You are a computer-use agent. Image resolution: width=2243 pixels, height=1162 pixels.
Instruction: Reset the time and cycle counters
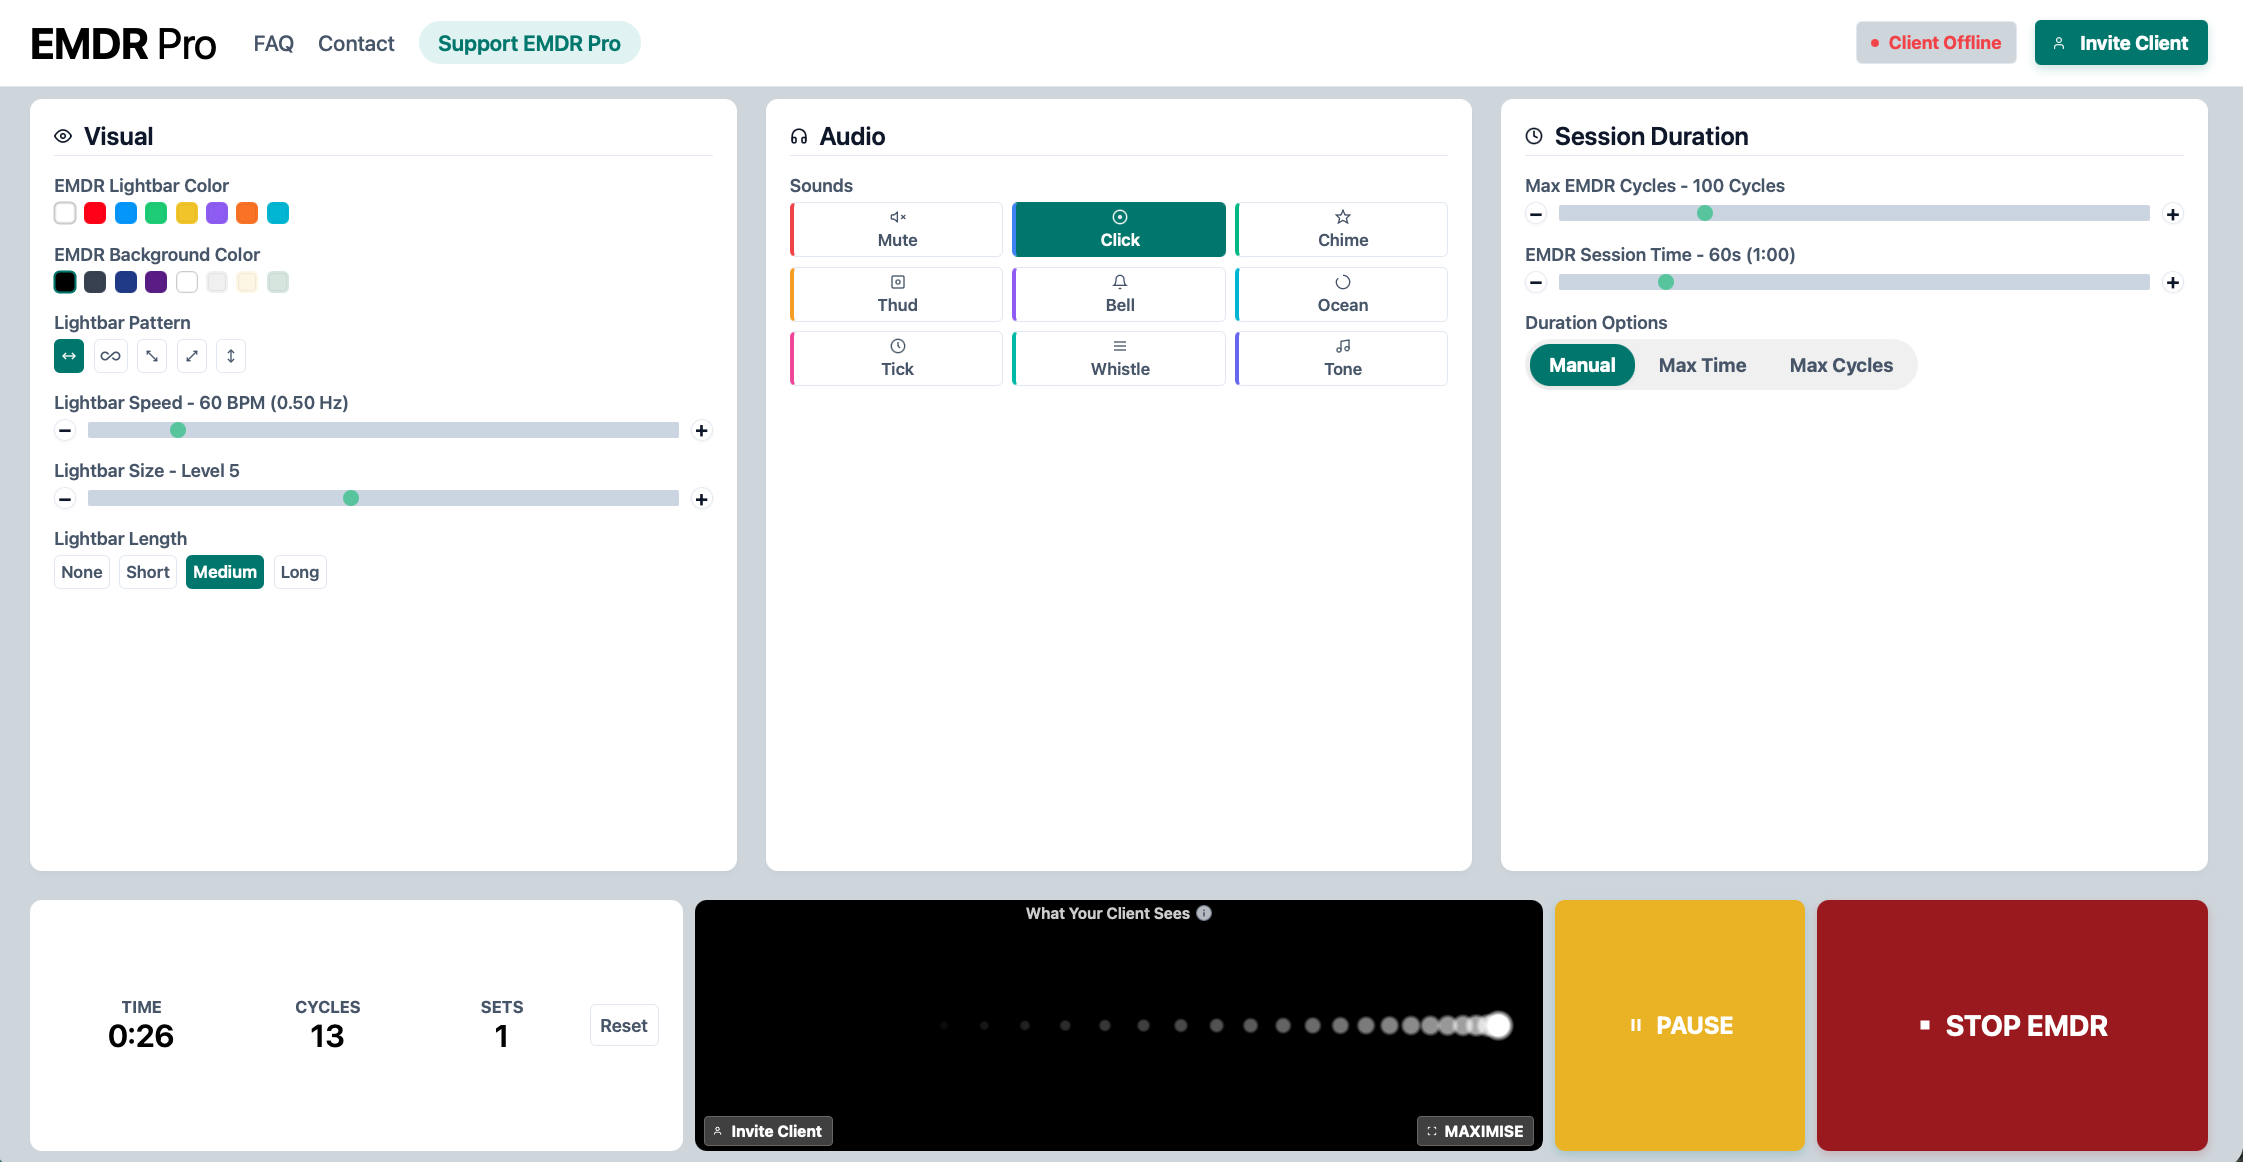click(x=624, y=1025)
